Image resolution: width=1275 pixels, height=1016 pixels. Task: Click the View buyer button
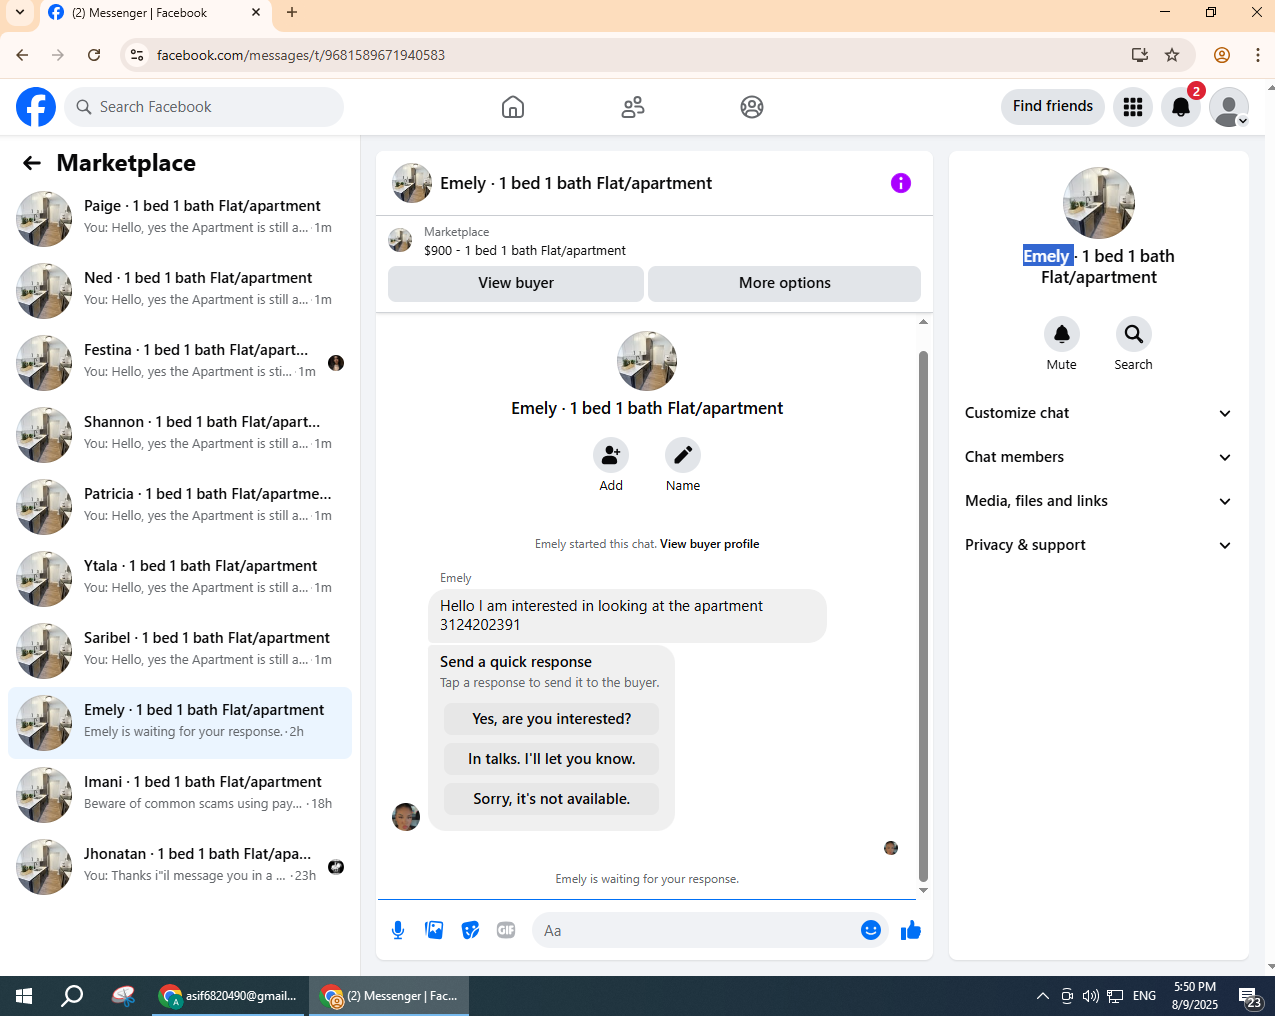pyautogui.click(x=516, y=283)
